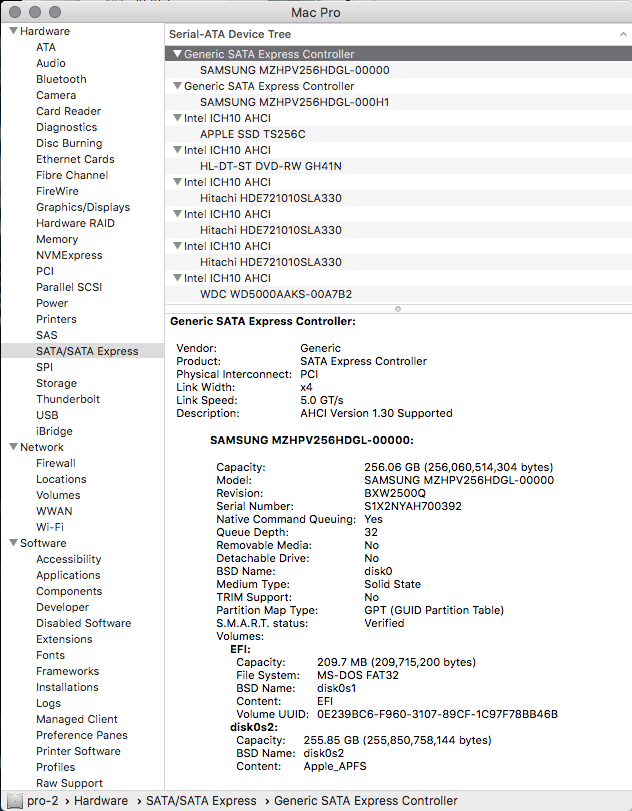Open Firewall under Network
632x811 pixels.
point(55,463)
